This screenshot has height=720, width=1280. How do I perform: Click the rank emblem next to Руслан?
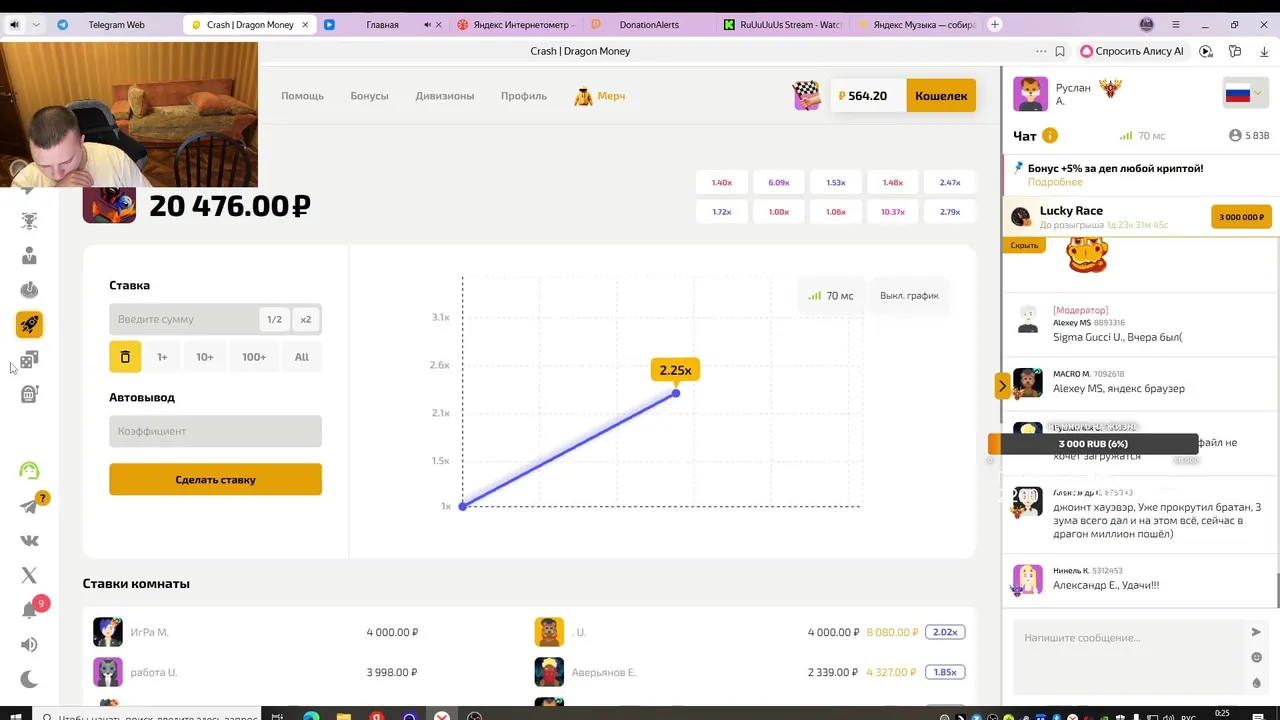click(1110, 89)
